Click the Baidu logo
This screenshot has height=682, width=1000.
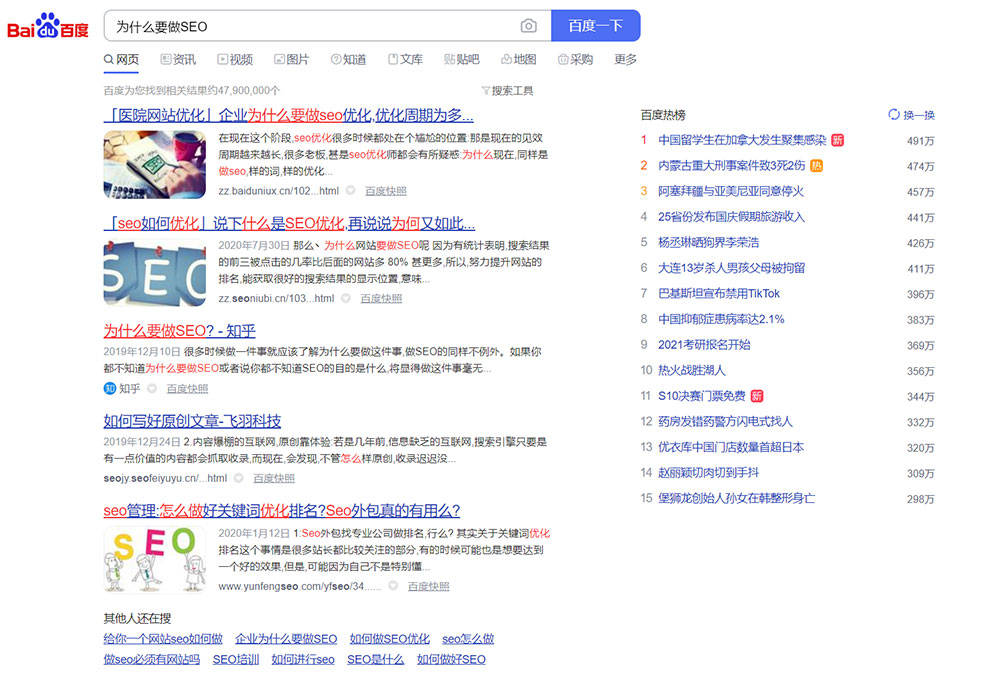pos(48,26)
